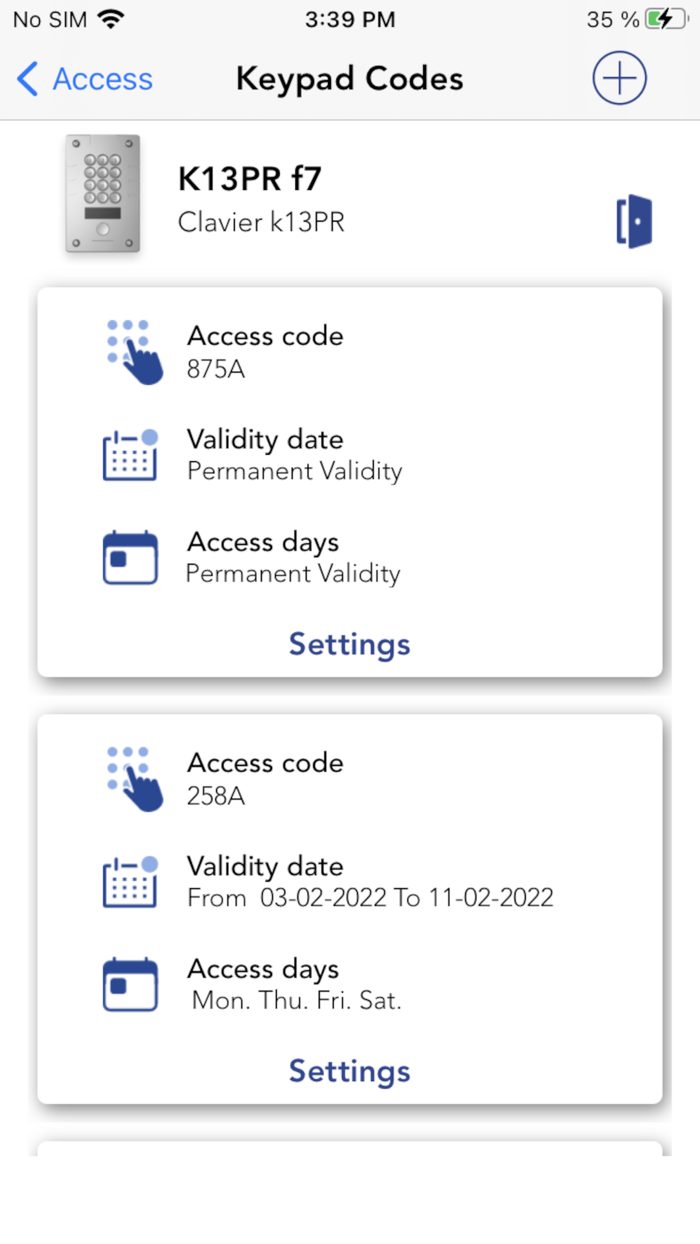The width and height of the screenshot is (700, 1244).
Task: Tap the access code keypad icon showing 875A
Action: pos(132,351)
